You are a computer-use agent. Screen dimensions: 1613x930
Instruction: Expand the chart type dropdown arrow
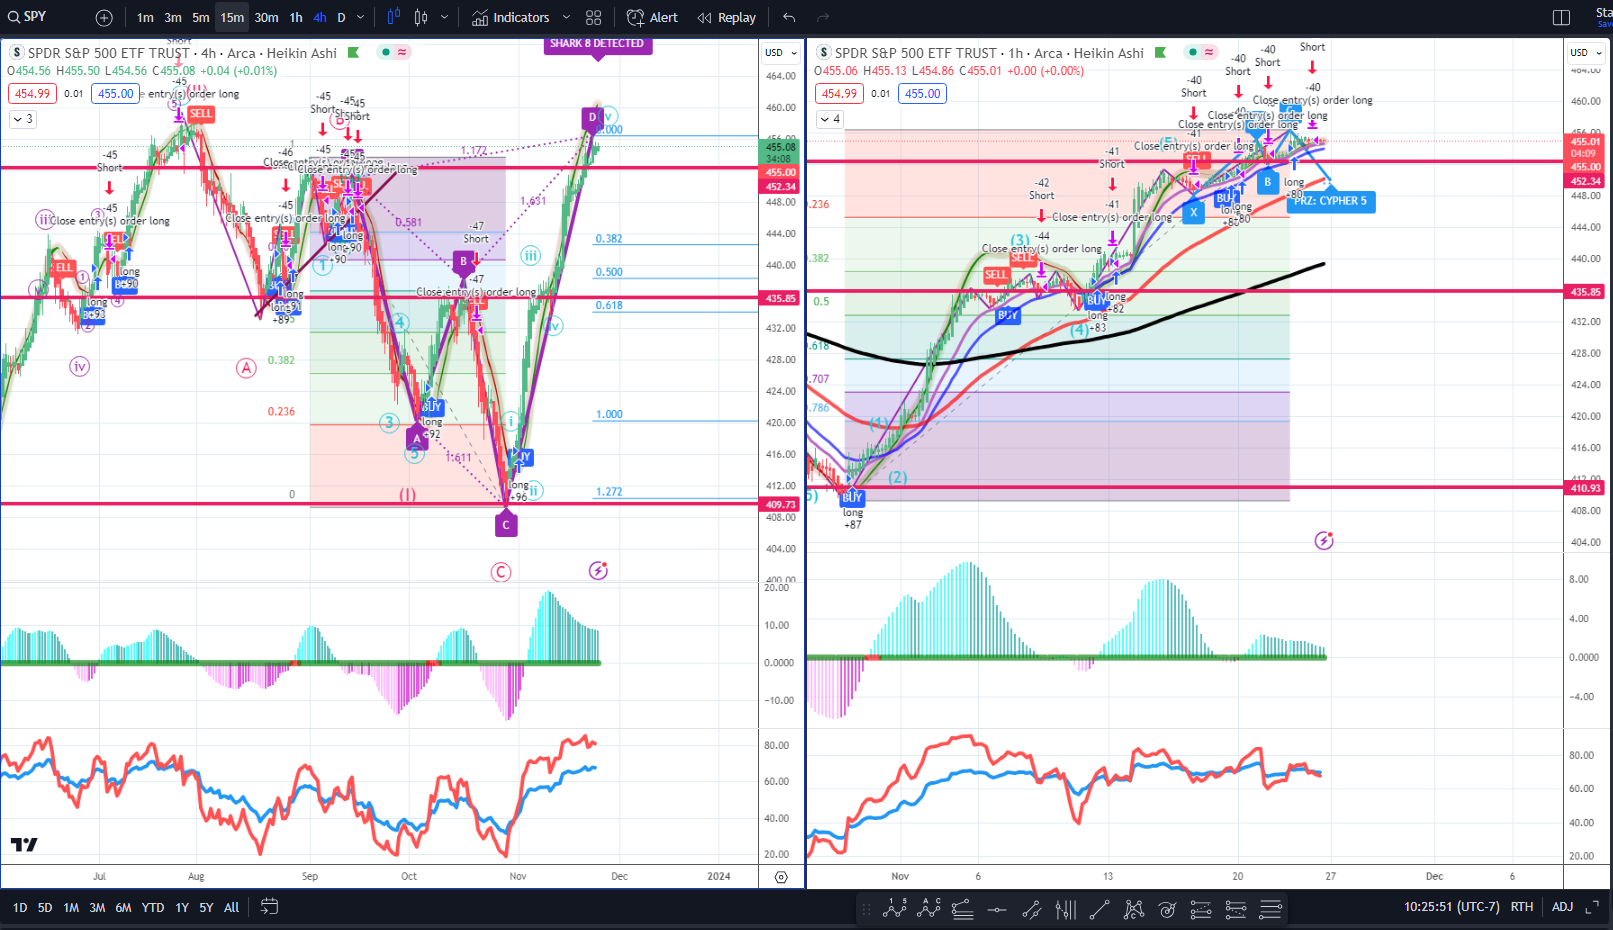click(445, 18)
